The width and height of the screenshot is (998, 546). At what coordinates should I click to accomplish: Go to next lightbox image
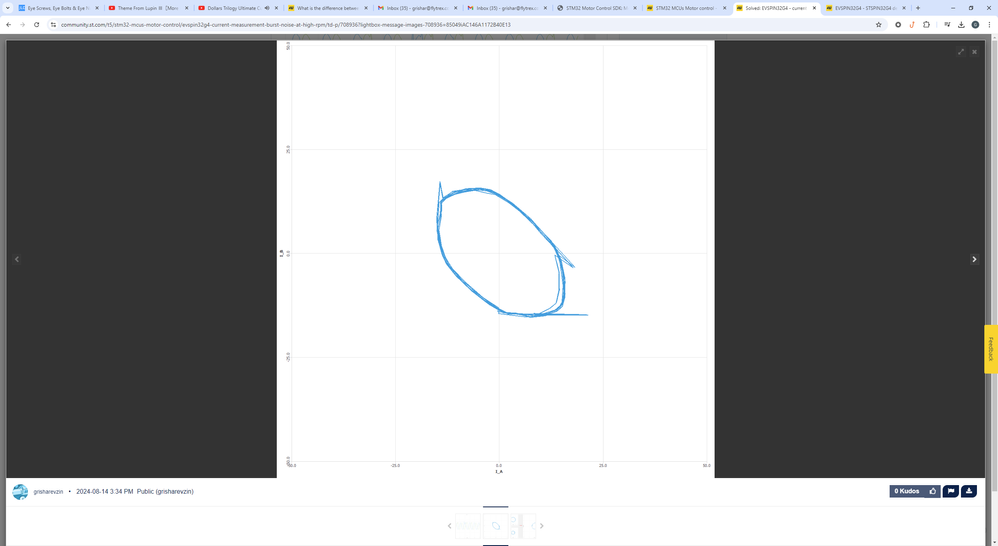tap(974, 259)
